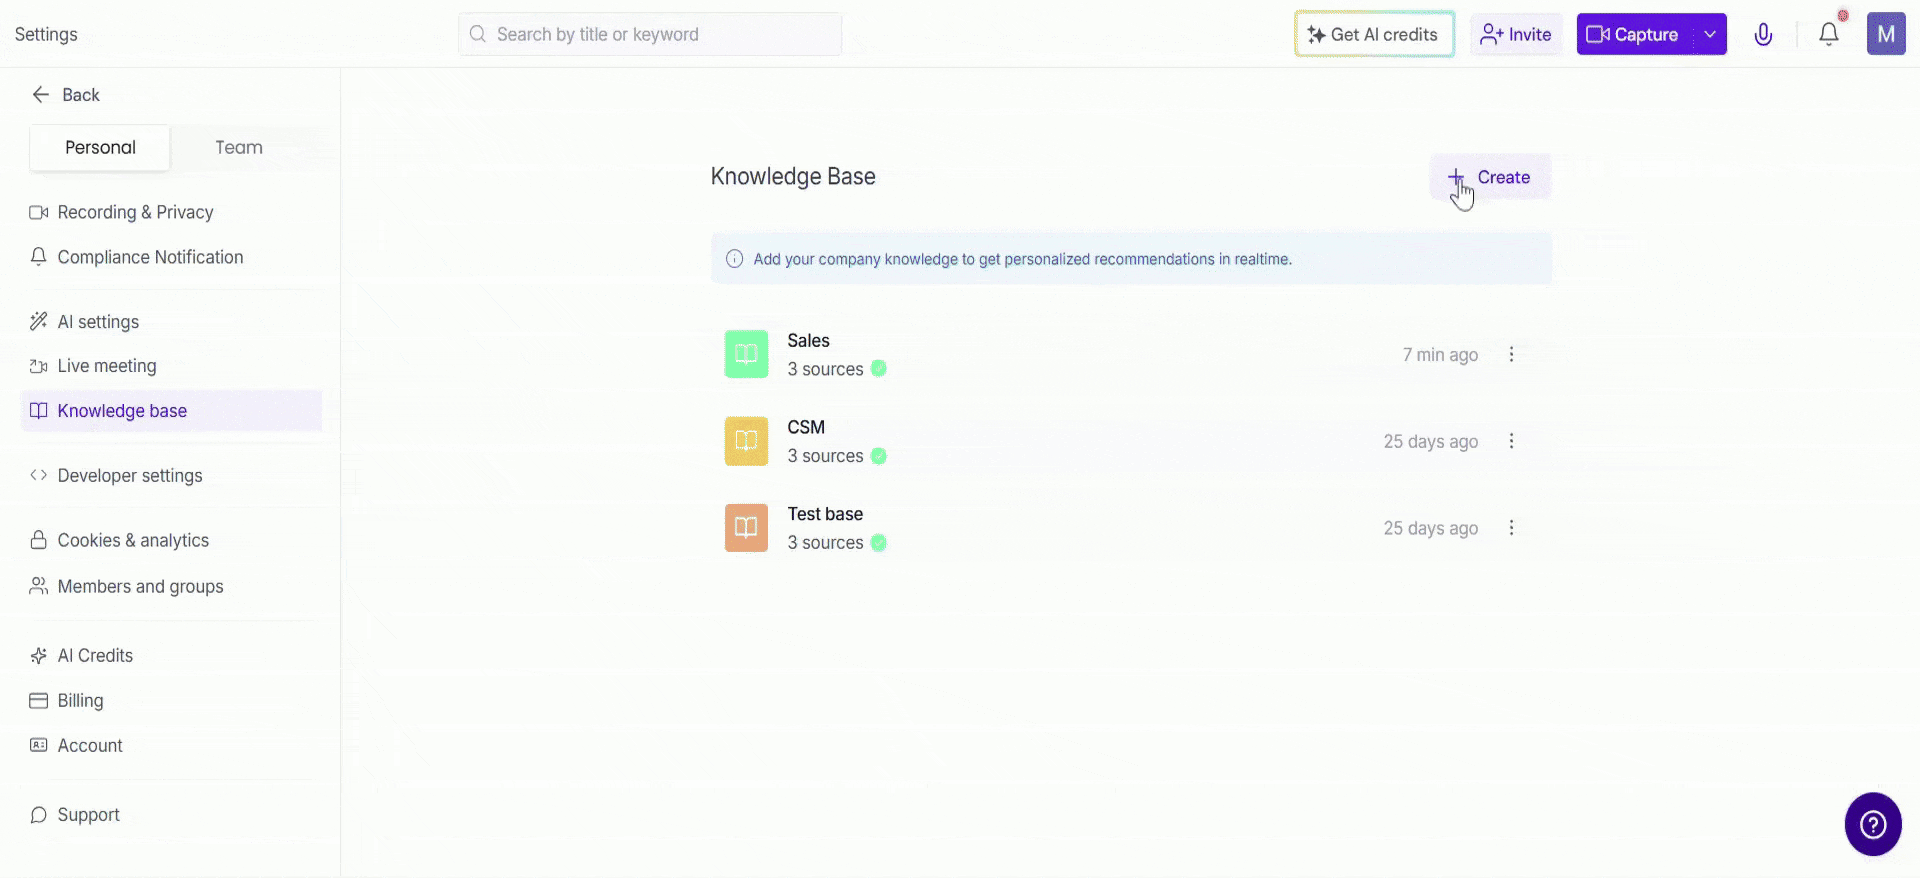The height and width of the screenshot is (878, 1920).
Task: Click the Capture button
Action: click(1635, 34)
